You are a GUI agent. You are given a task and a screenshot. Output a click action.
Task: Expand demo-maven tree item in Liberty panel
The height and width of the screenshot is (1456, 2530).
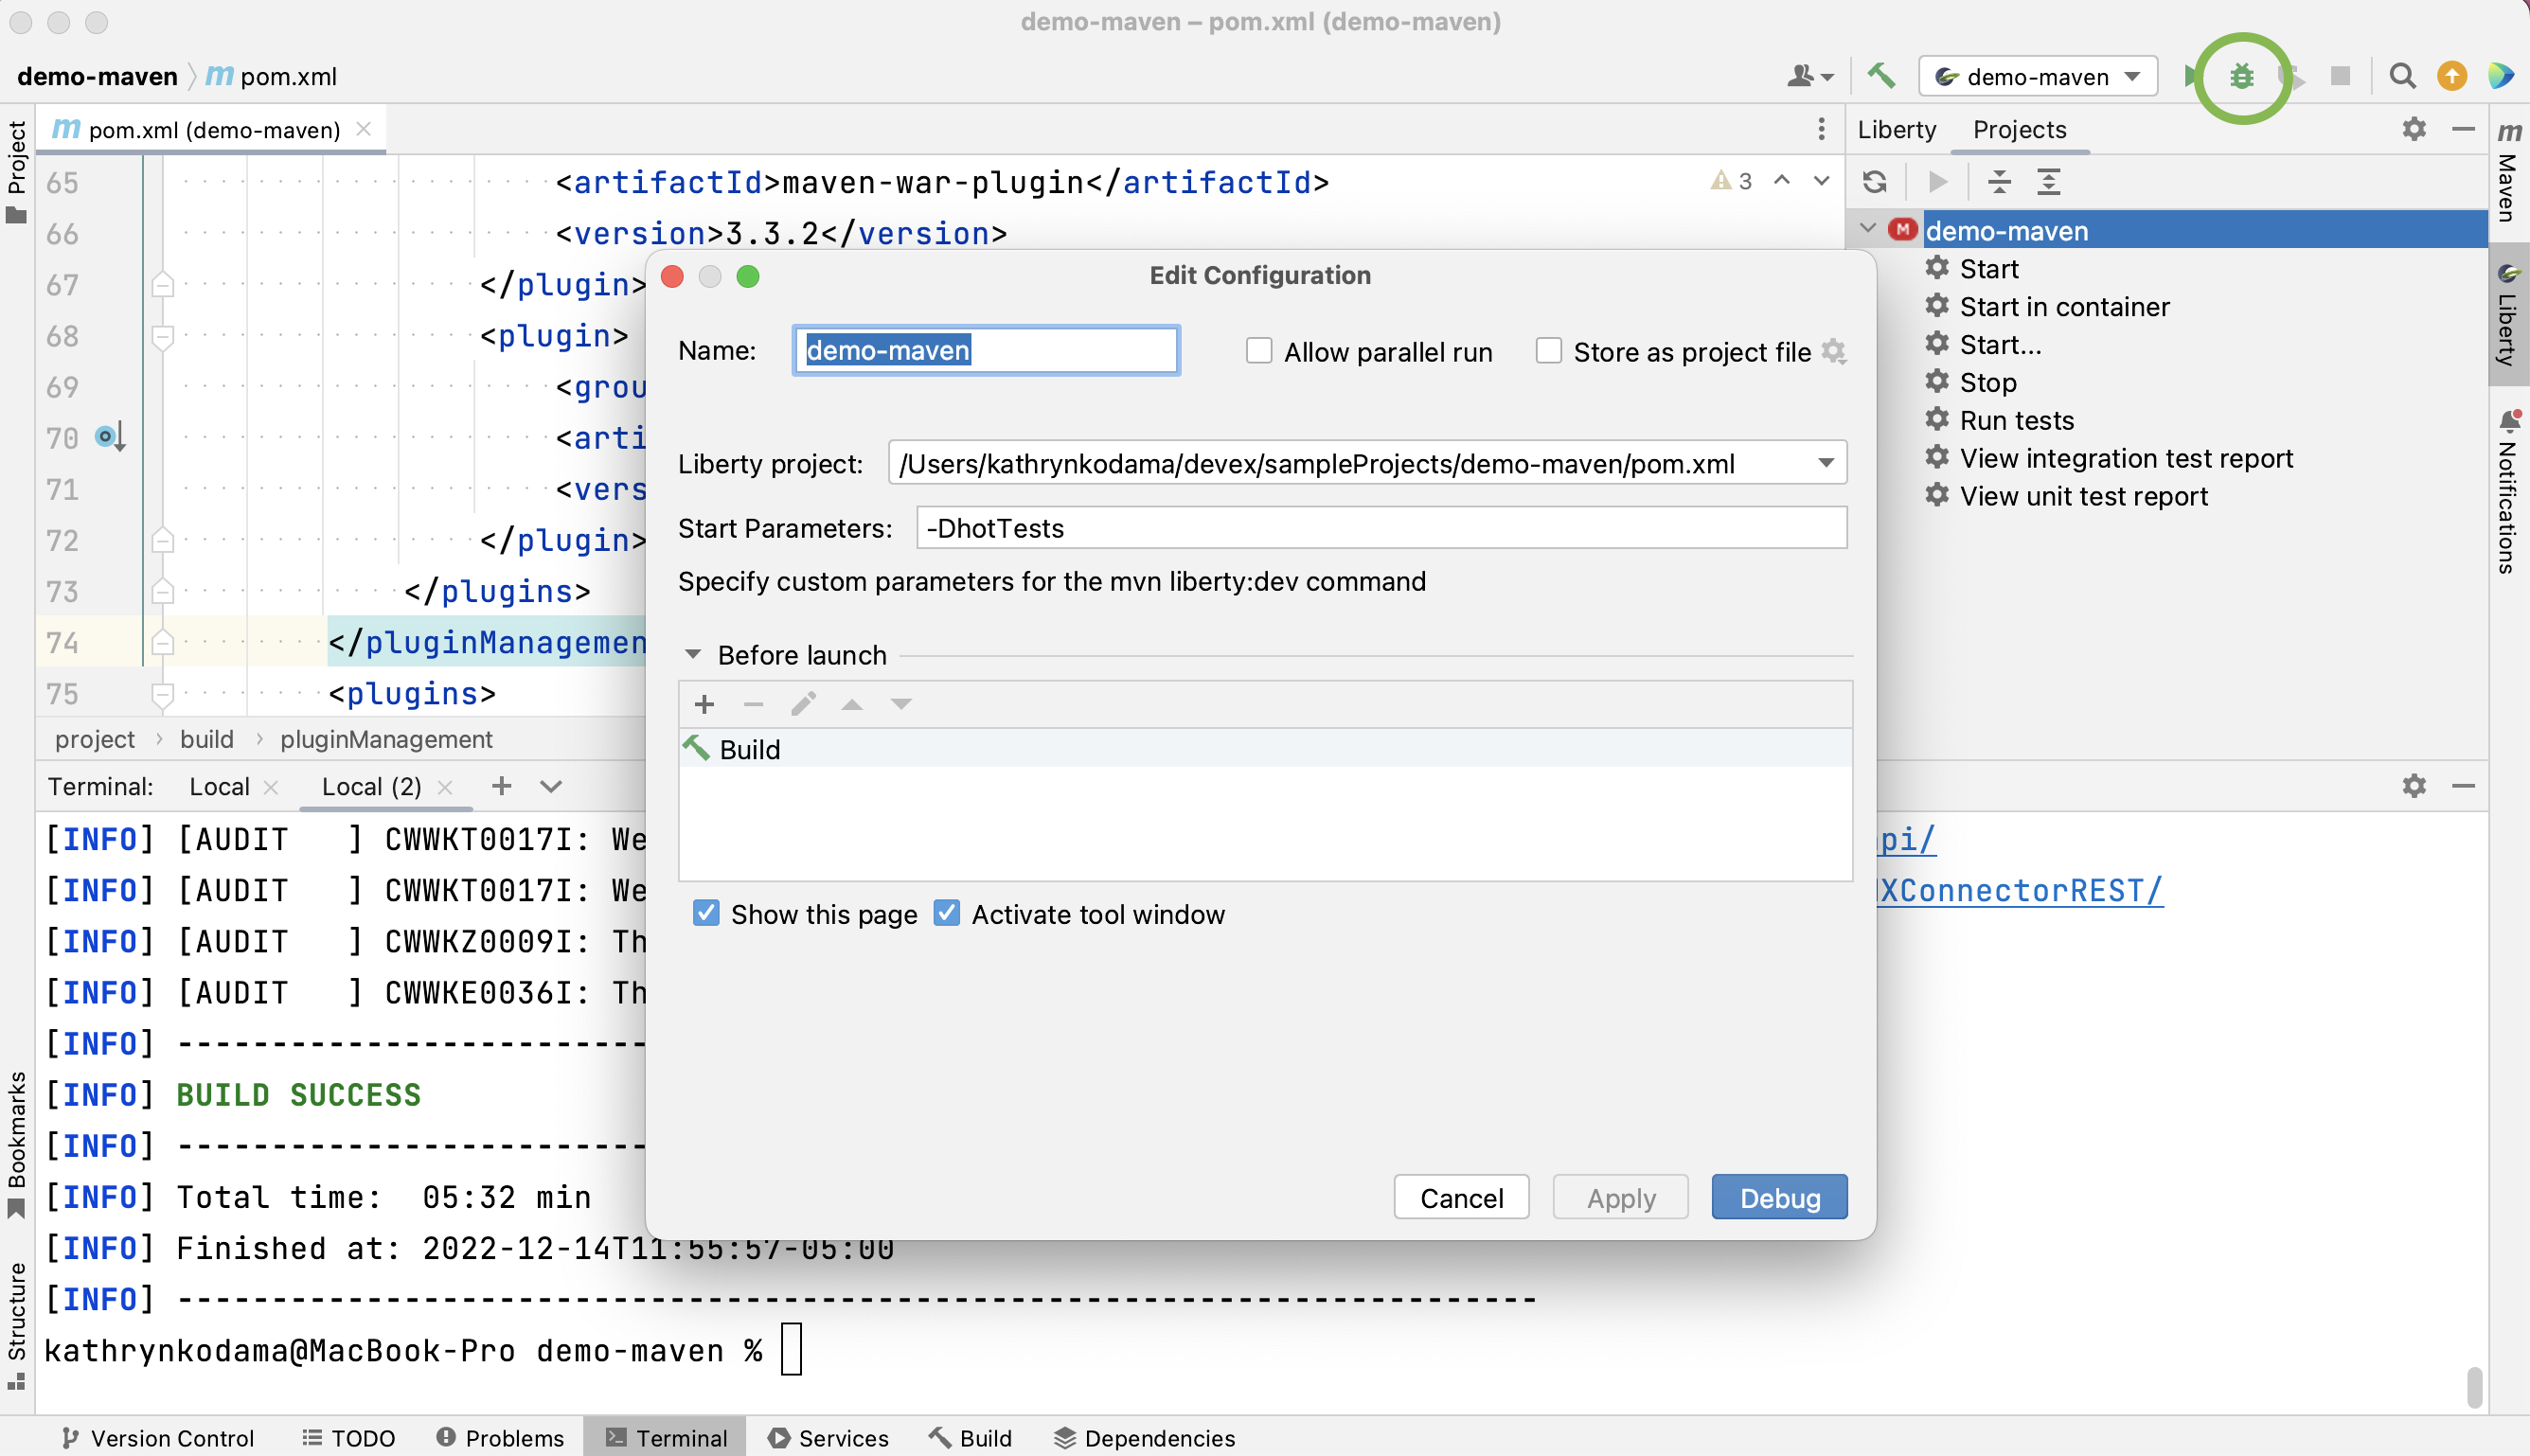point(1866,229)
